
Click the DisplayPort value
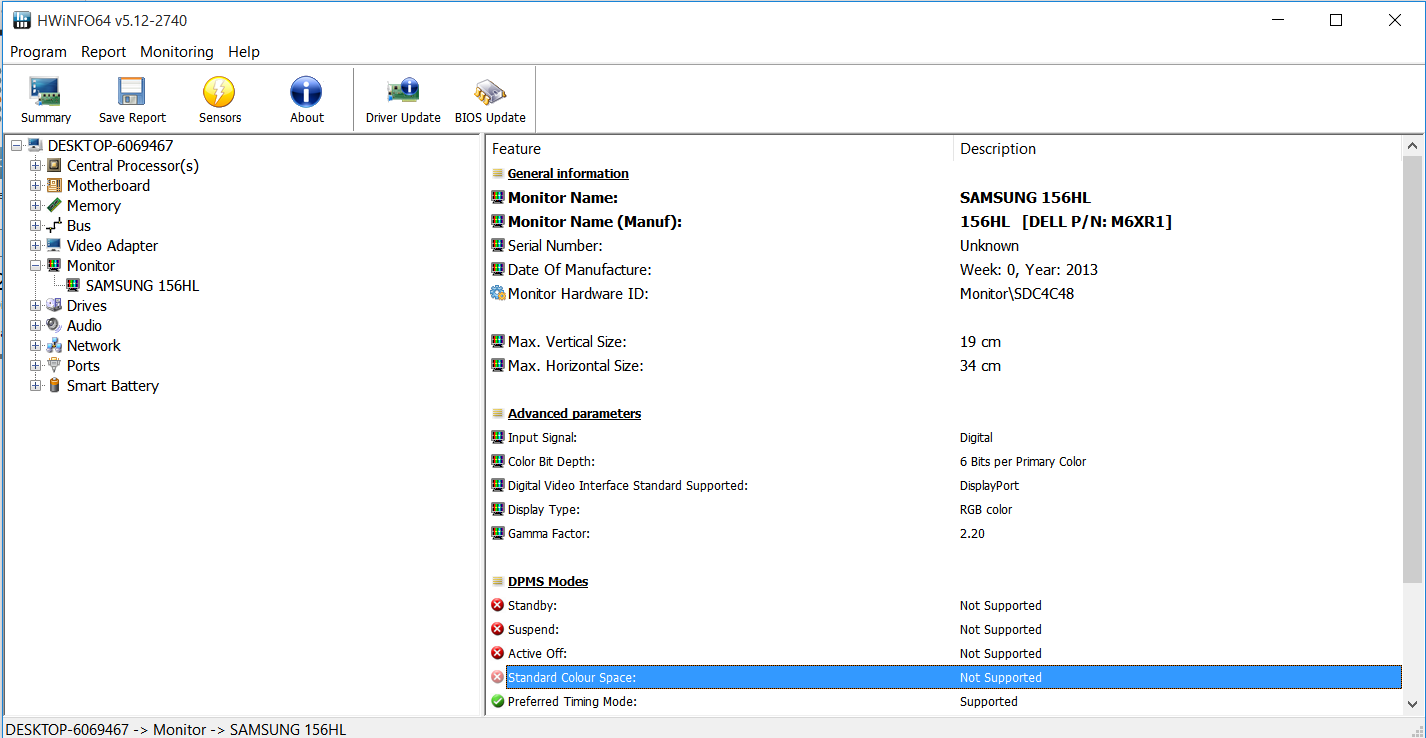coord(989,486)
